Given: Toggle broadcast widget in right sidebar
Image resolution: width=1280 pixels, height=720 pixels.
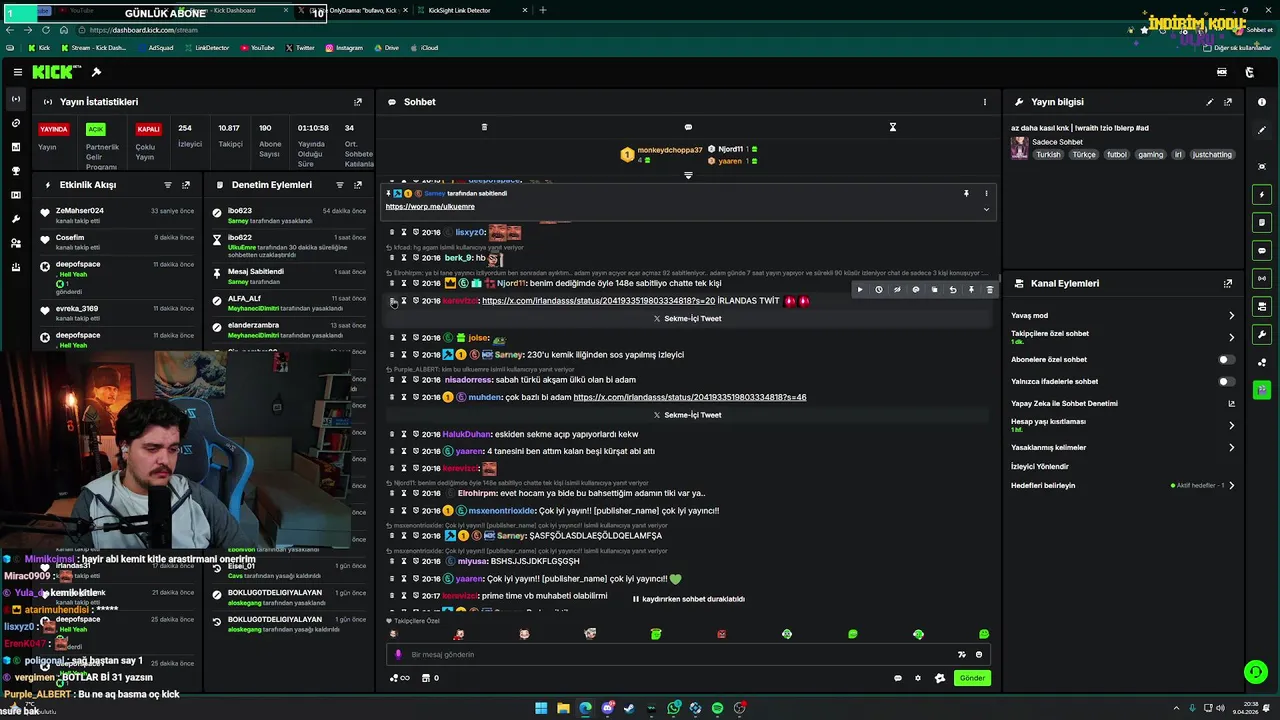Looking at the screenshot, I should [1262, 279].
